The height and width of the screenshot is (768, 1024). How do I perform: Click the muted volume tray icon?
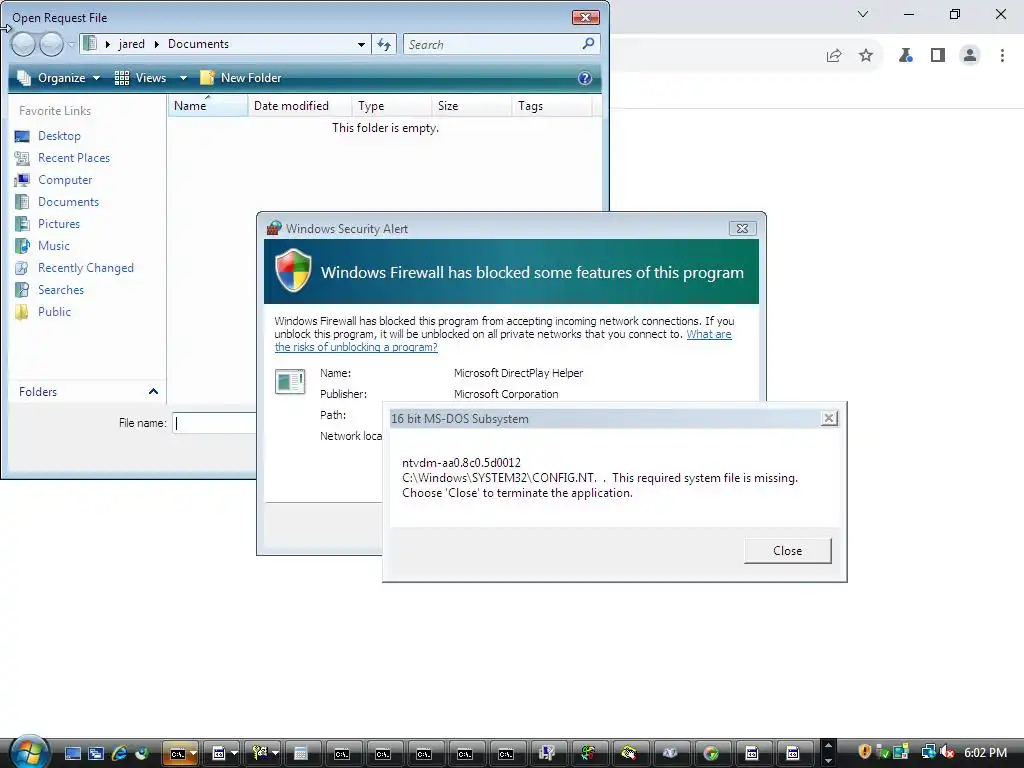click(x=947, y=752)
